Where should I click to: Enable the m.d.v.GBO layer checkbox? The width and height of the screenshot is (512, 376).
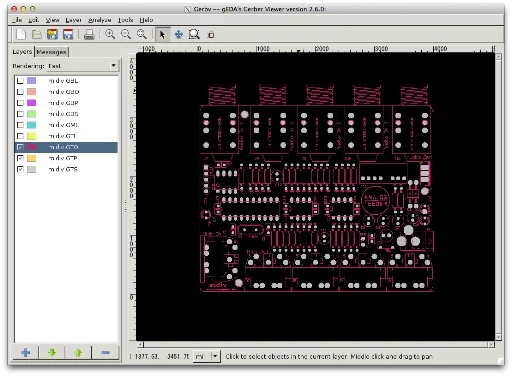pyautogui.click(x=20, y=92)
